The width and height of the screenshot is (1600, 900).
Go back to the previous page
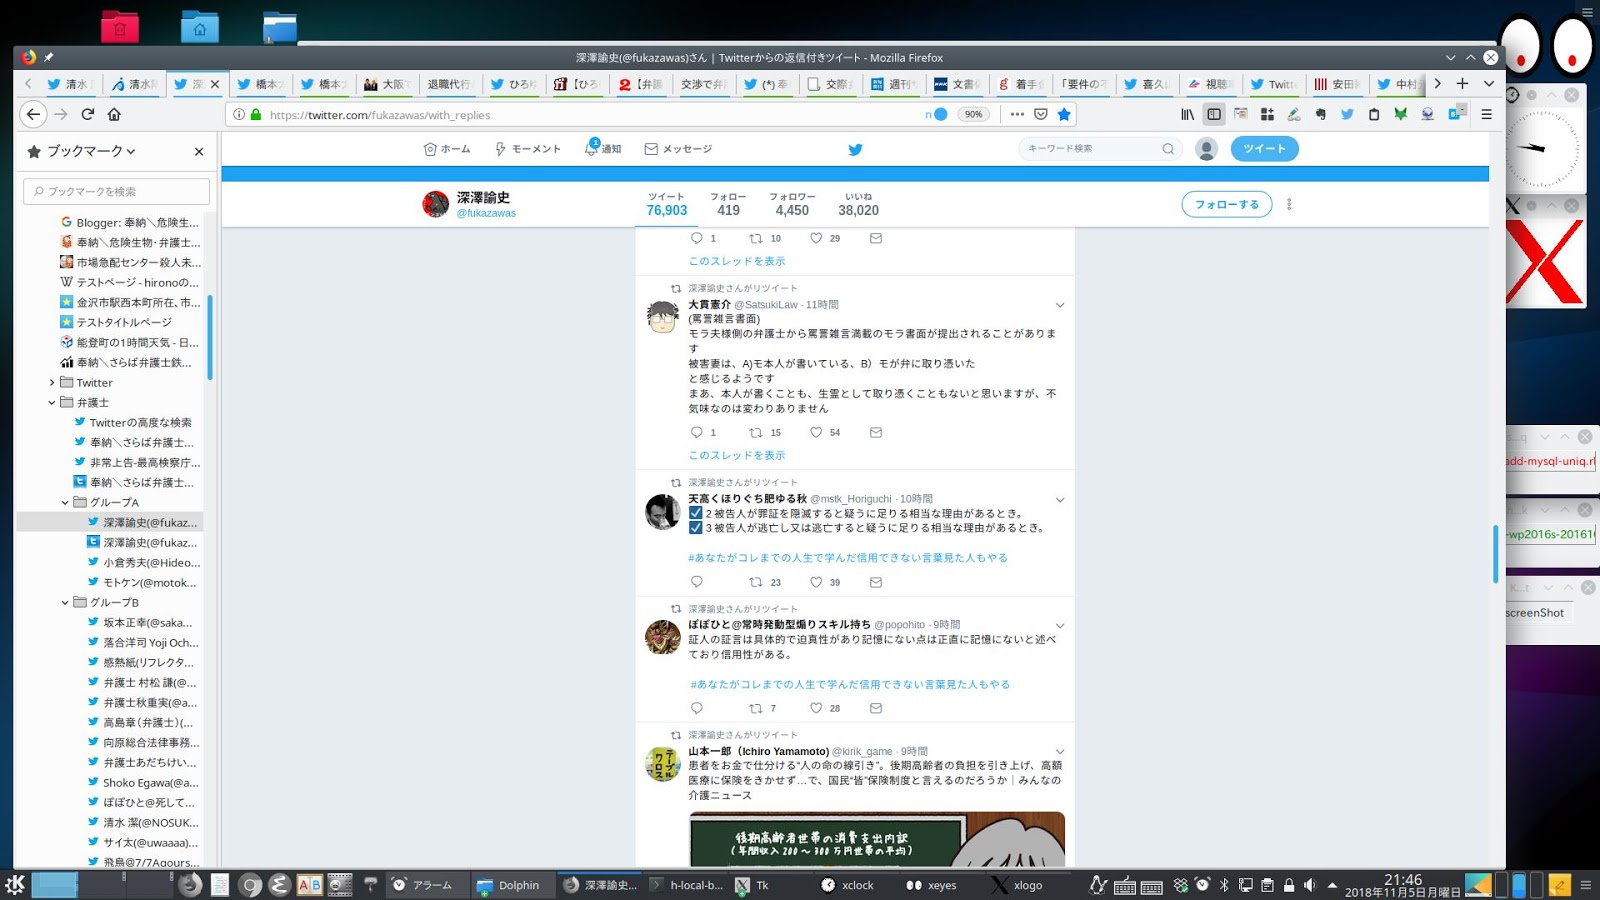pos(33,114)
